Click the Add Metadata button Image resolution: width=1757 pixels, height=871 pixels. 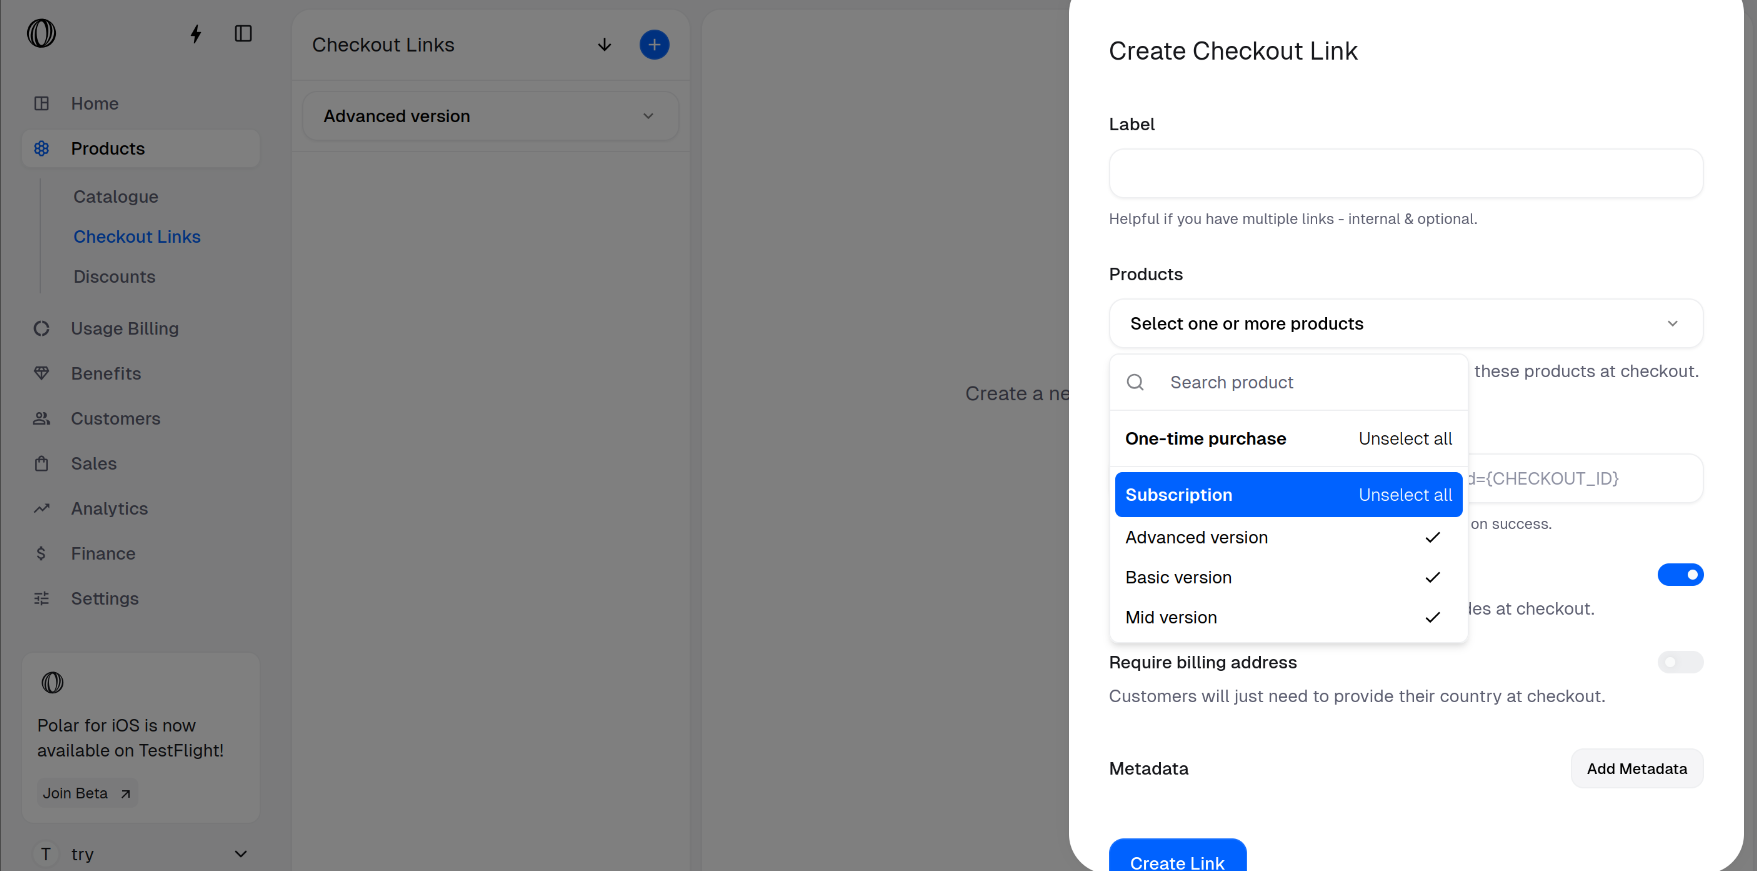point(1636,769)
